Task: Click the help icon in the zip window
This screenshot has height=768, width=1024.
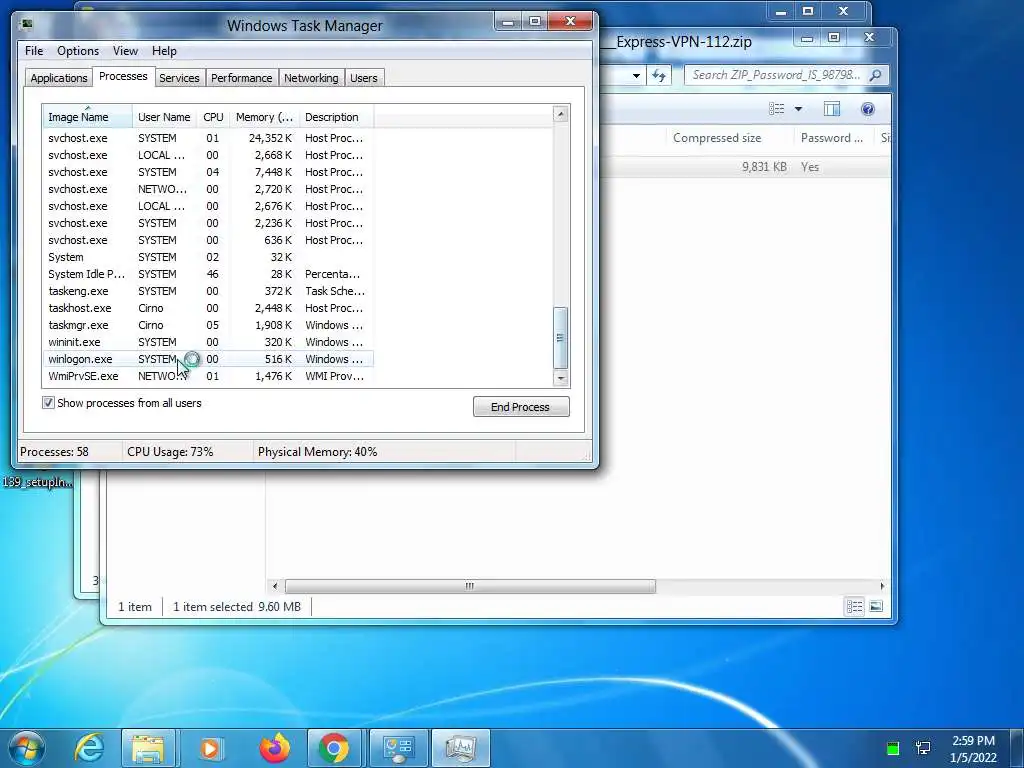Action: pyautogui.click(x=867, y=109)
